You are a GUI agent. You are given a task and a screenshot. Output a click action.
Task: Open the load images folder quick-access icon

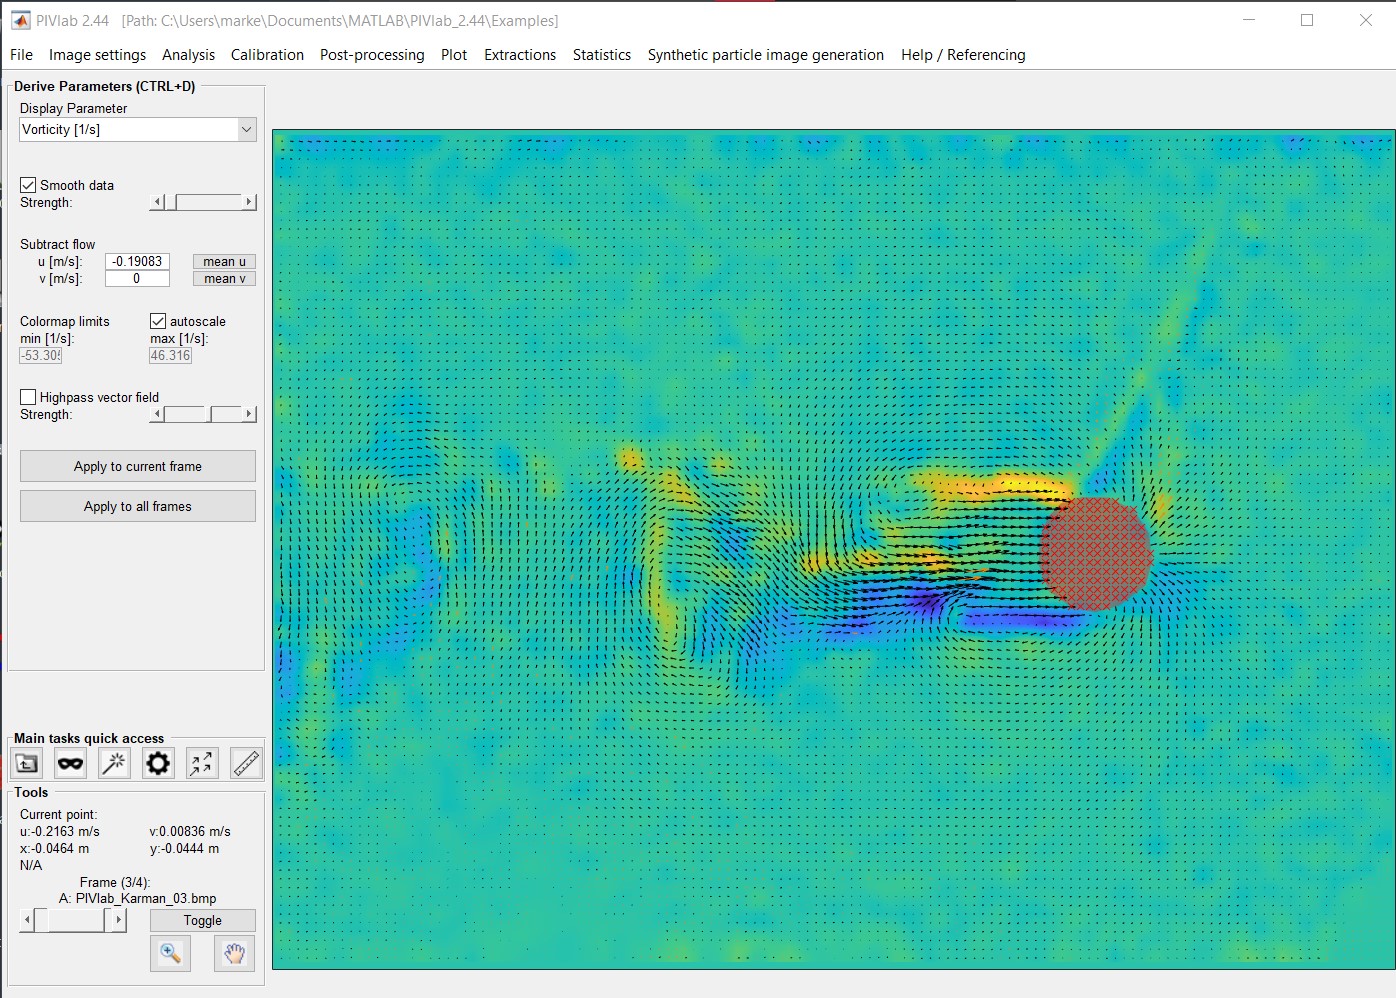point(27,764)
